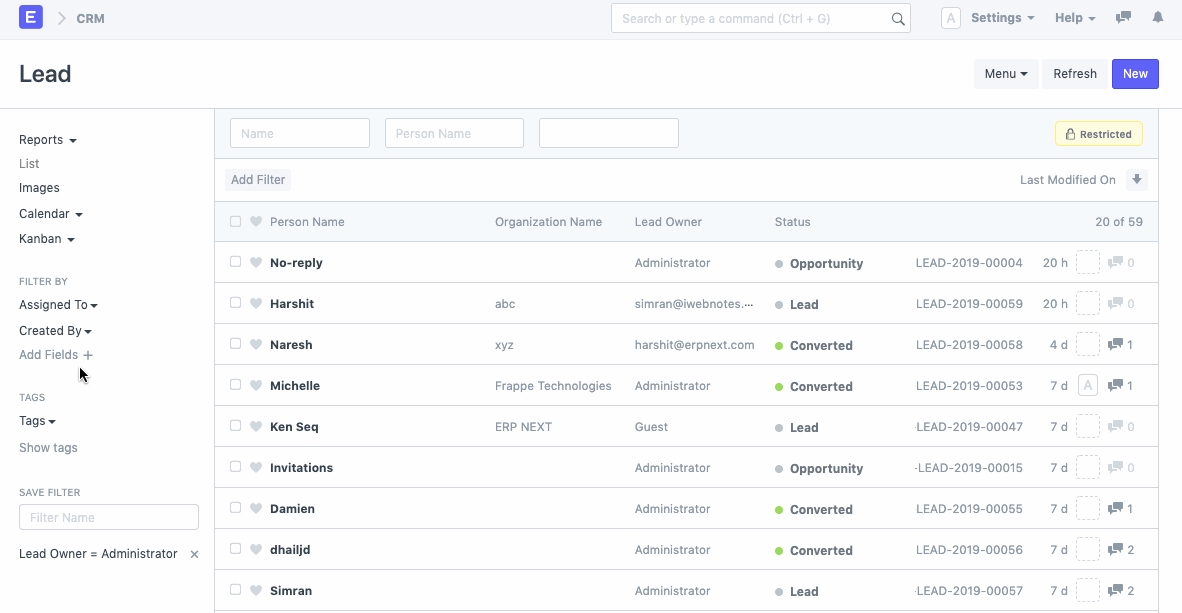The height and width of the screenshot is (613, 1182).
Task: Open the Kanban dropdown in sidebar
Action: (x=46, y=239)
